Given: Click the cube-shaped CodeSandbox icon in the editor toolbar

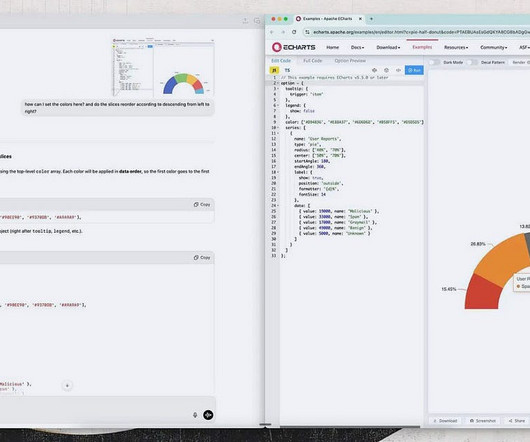Looking at the screenshot, I should pos(386,70).
